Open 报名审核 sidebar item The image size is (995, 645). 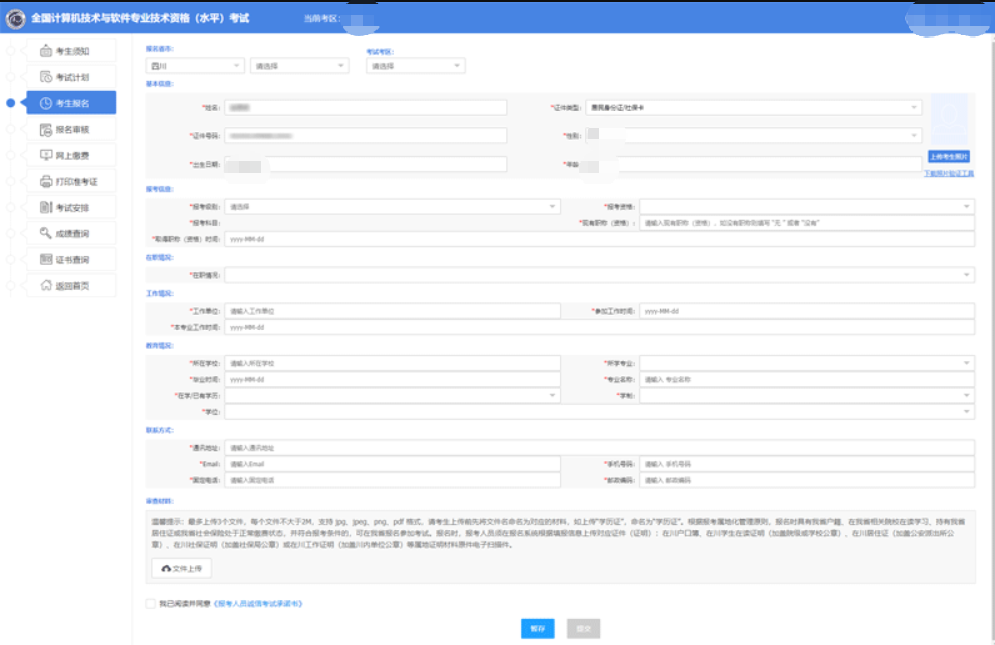pyautogui.click(x=72, y=129)
